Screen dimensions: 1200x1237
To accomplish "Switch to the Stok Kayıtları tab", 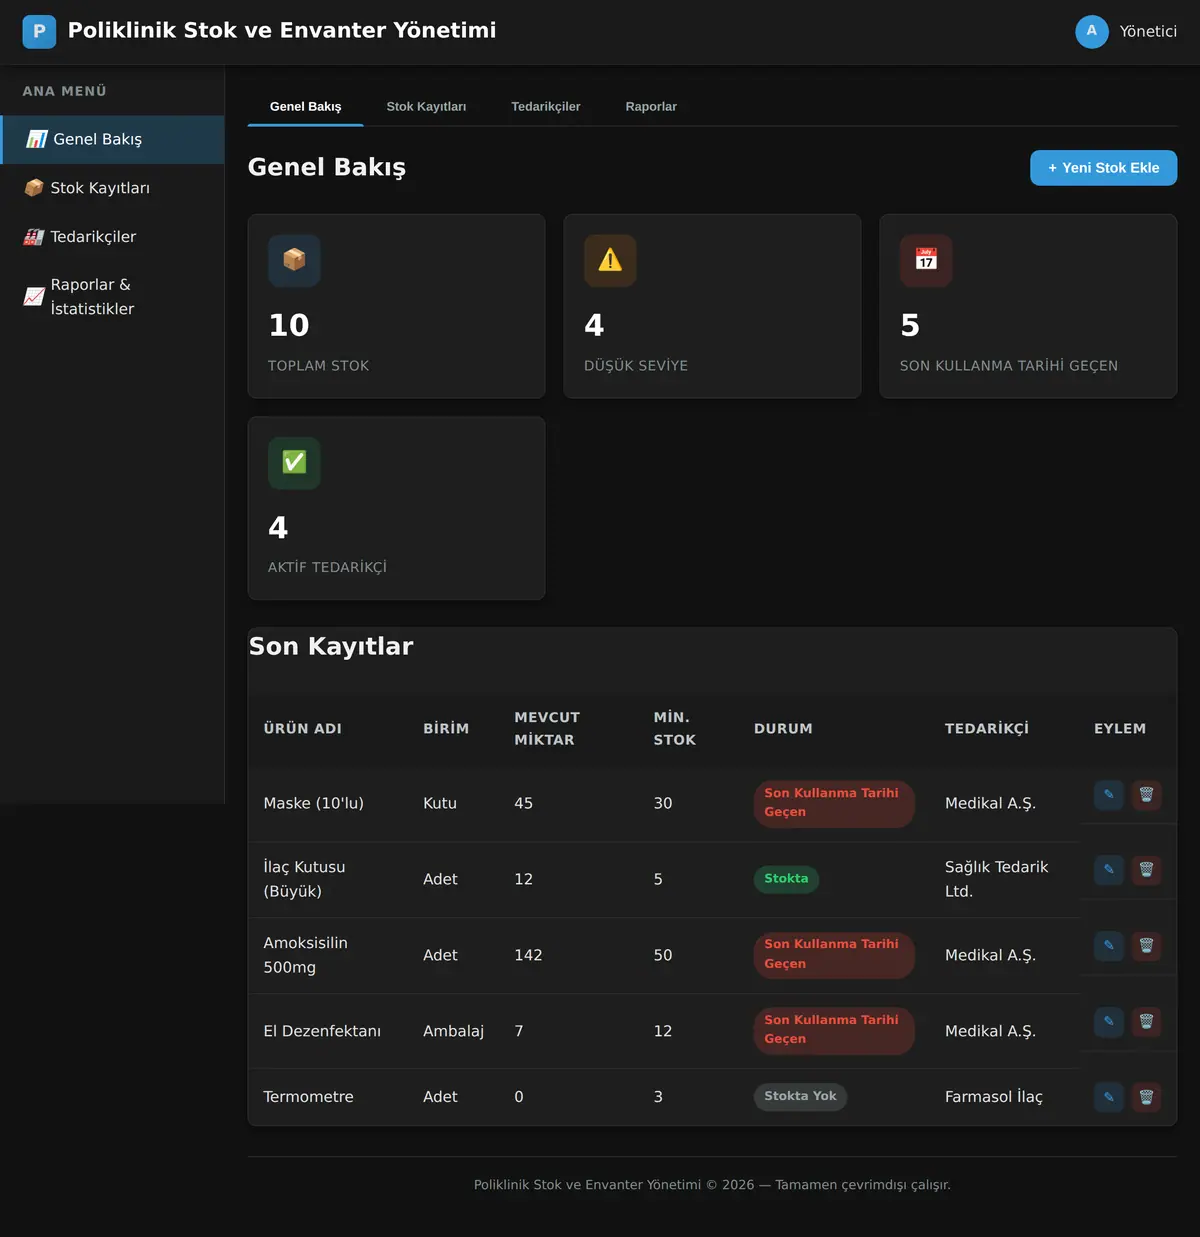I will 426,107.
